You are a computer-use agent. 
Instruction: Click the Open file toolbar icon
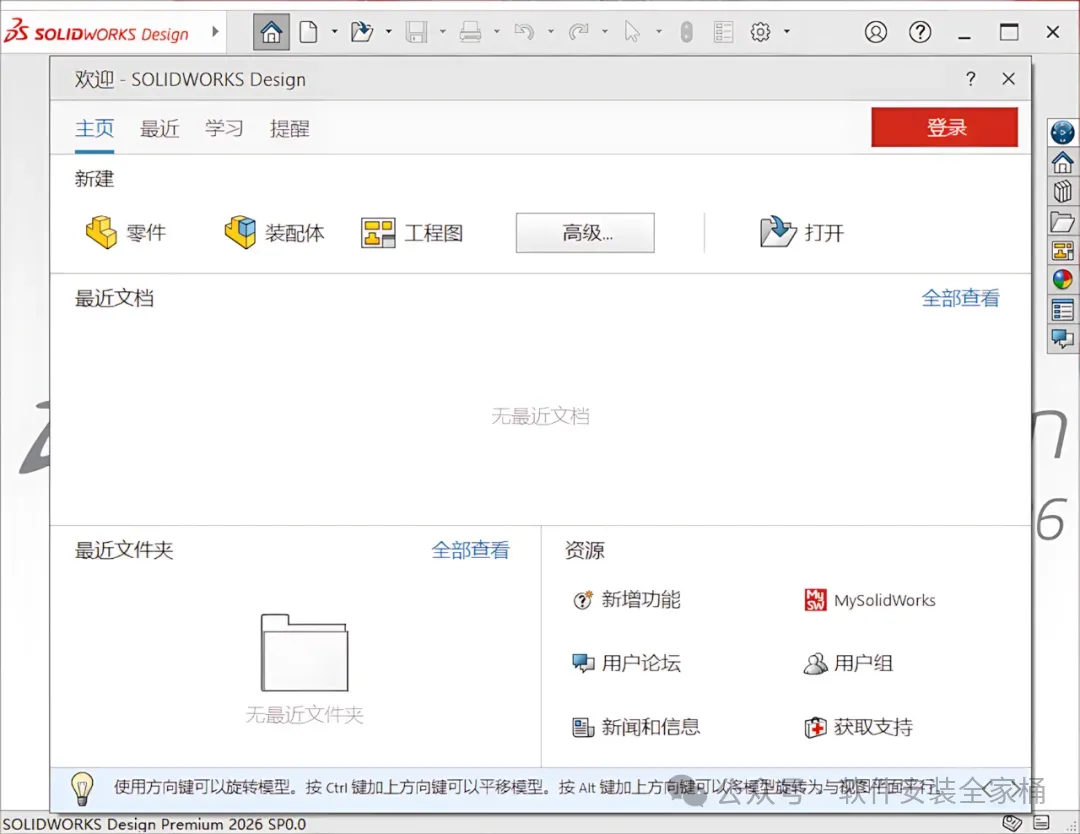362,32
